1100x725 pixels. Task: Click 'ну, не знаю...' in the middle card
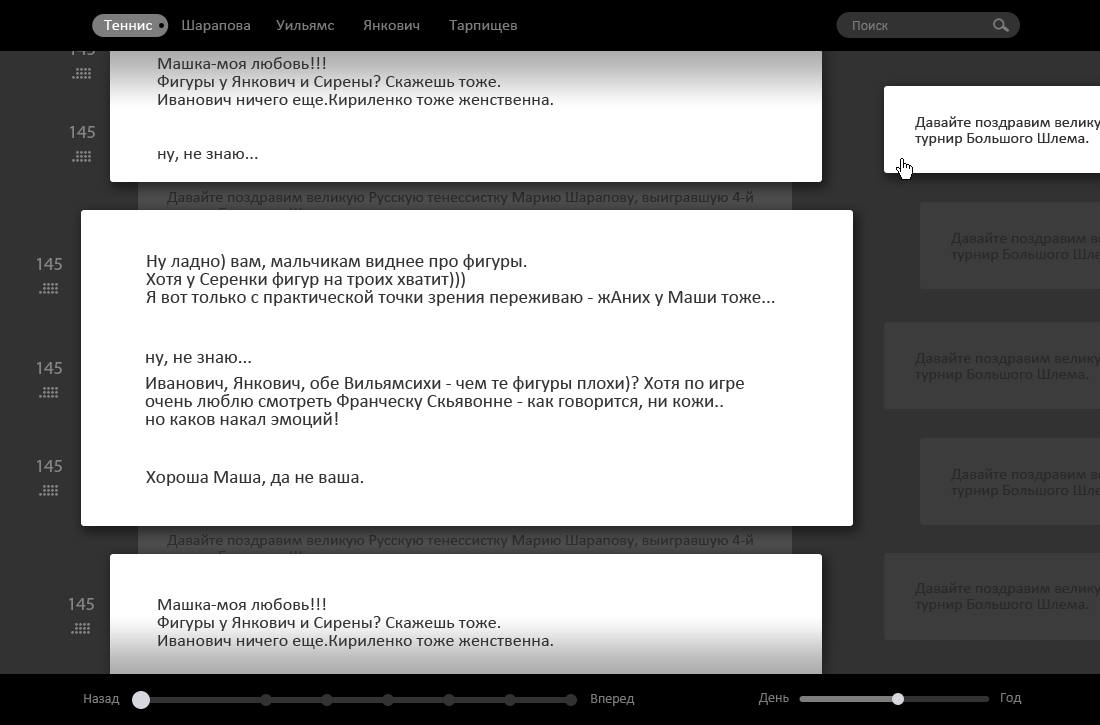pyautogui.click(x=199, y=358)
